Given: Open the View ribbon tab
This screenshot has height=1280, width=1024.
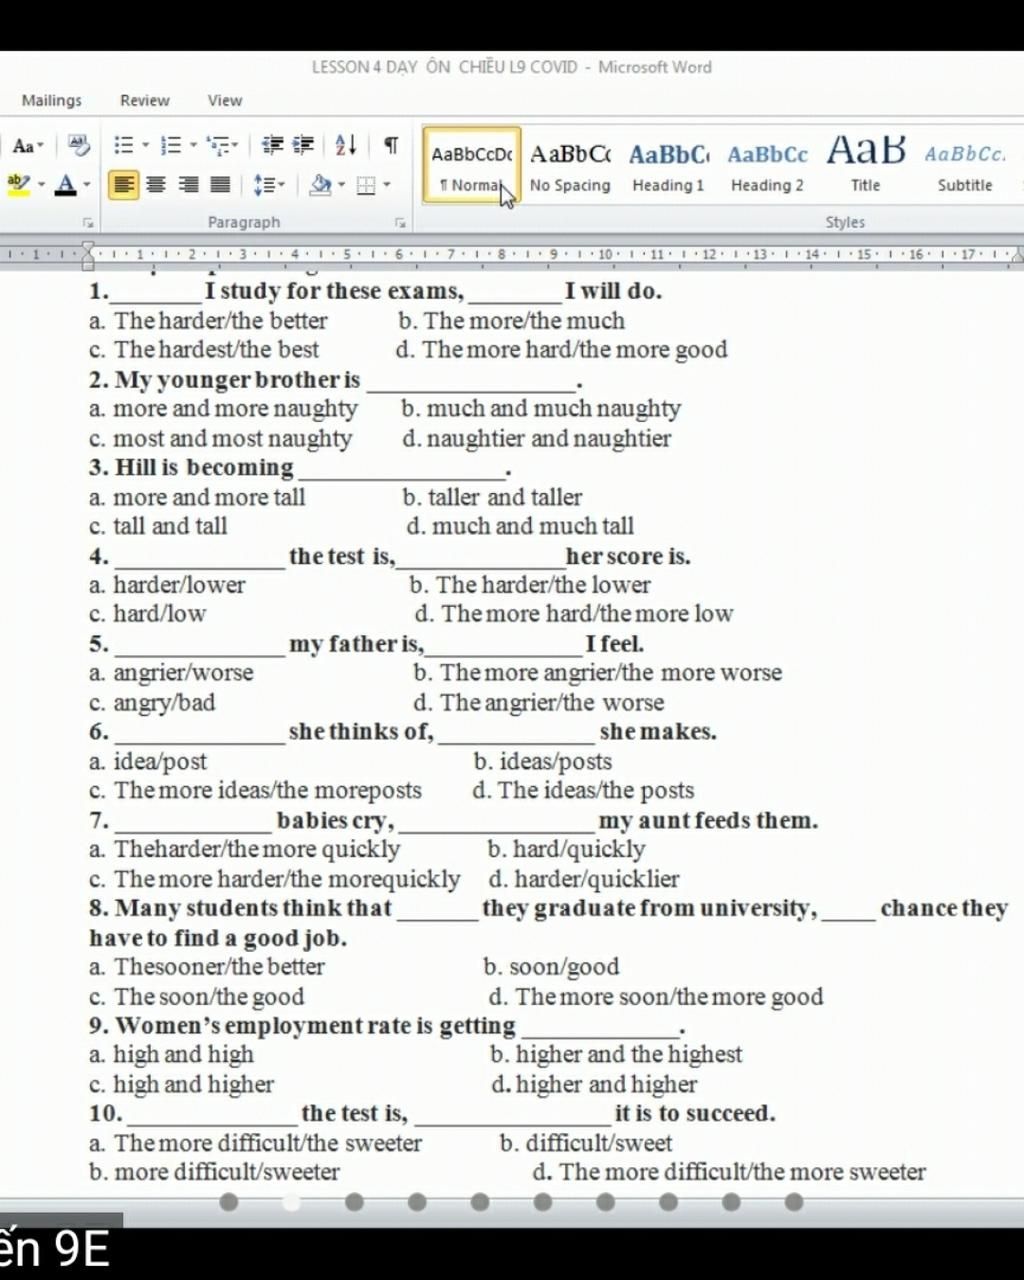Looking at the screenshot, I should pyautogui.click(x=225, y=100).
